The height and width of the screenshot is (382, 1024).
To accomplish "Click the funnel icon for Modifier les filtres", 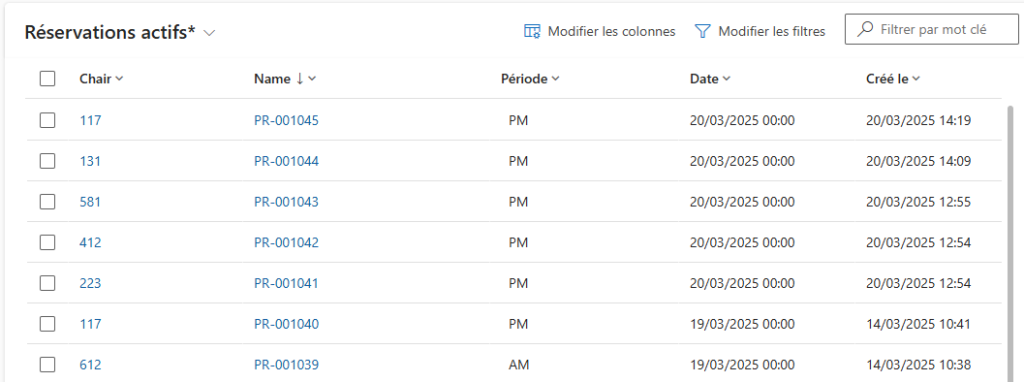I will 702,31.
